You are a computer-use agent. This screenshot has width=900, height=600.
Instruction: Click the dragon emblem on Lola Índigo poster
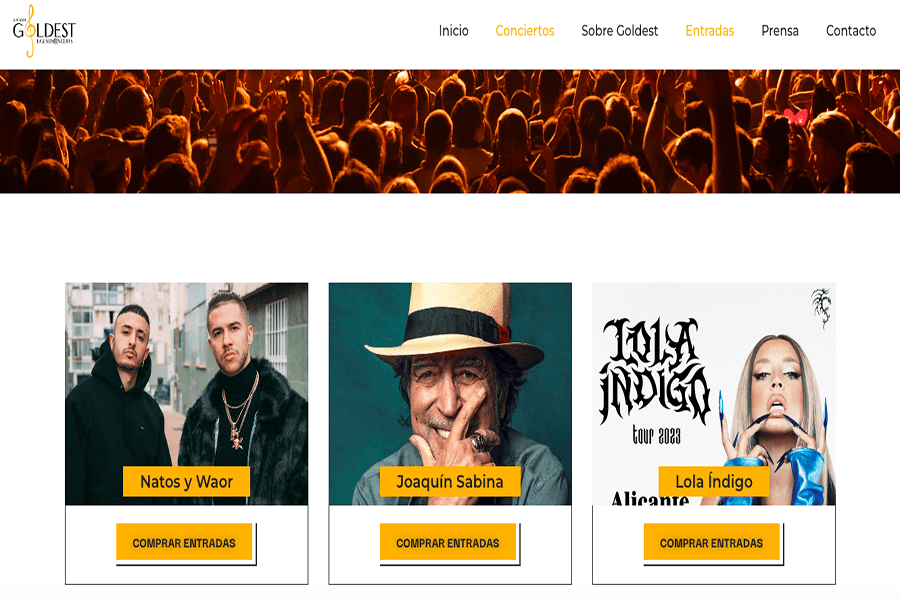click(x=821, y=308)
